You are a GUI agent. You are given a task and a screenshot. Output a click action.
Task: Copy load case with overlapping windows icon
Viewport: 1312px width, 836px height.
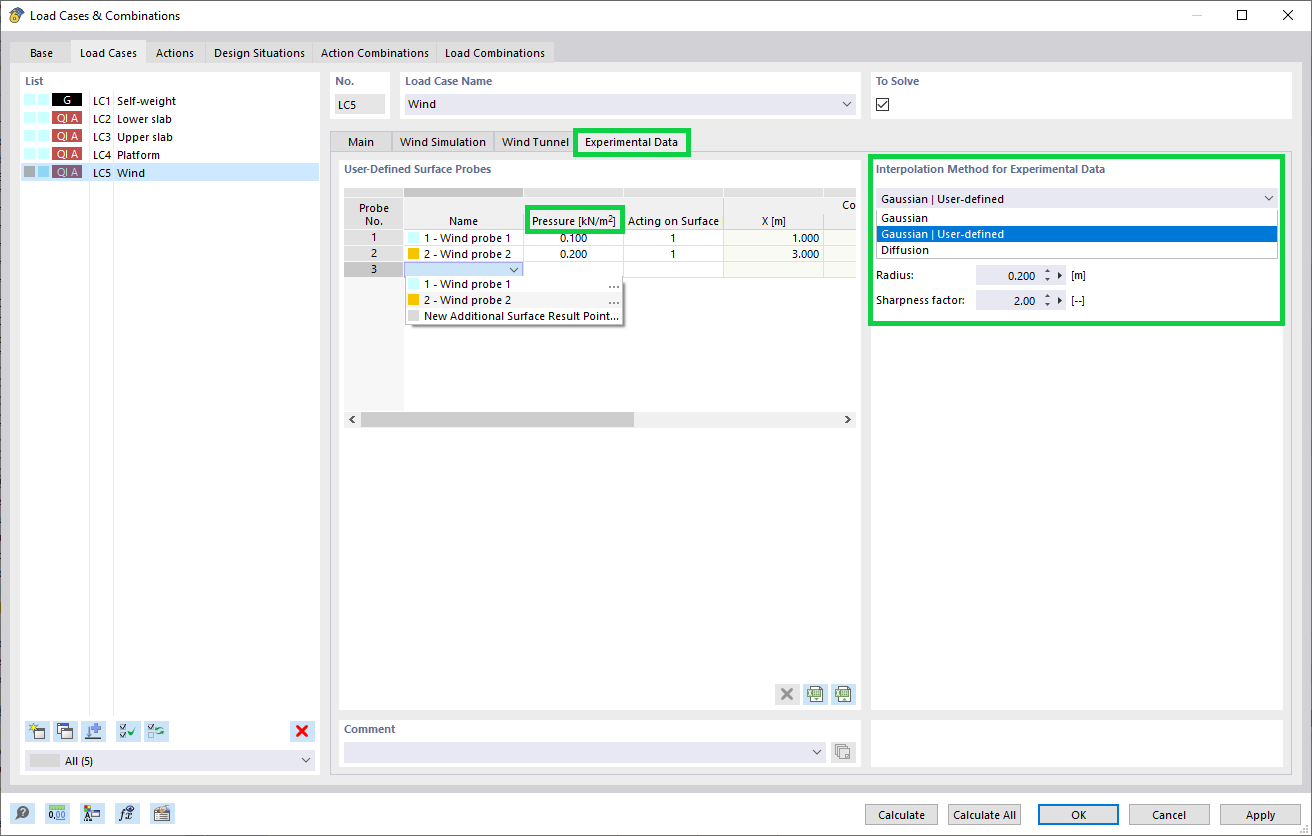(66, 731)
